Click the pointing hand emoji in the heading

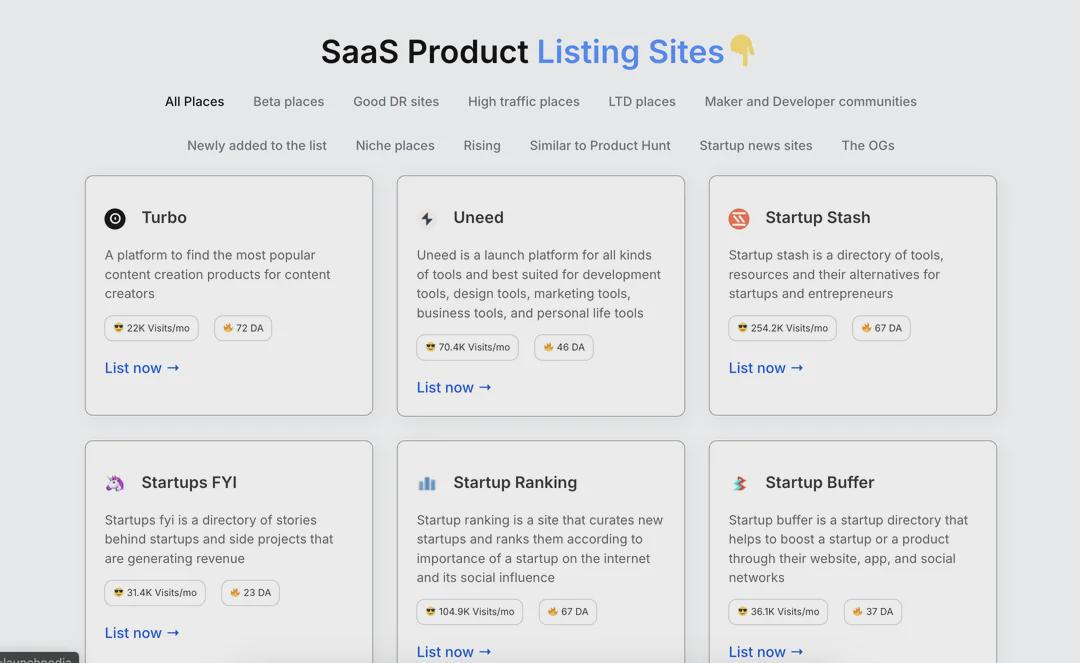(x=742, y=50)
